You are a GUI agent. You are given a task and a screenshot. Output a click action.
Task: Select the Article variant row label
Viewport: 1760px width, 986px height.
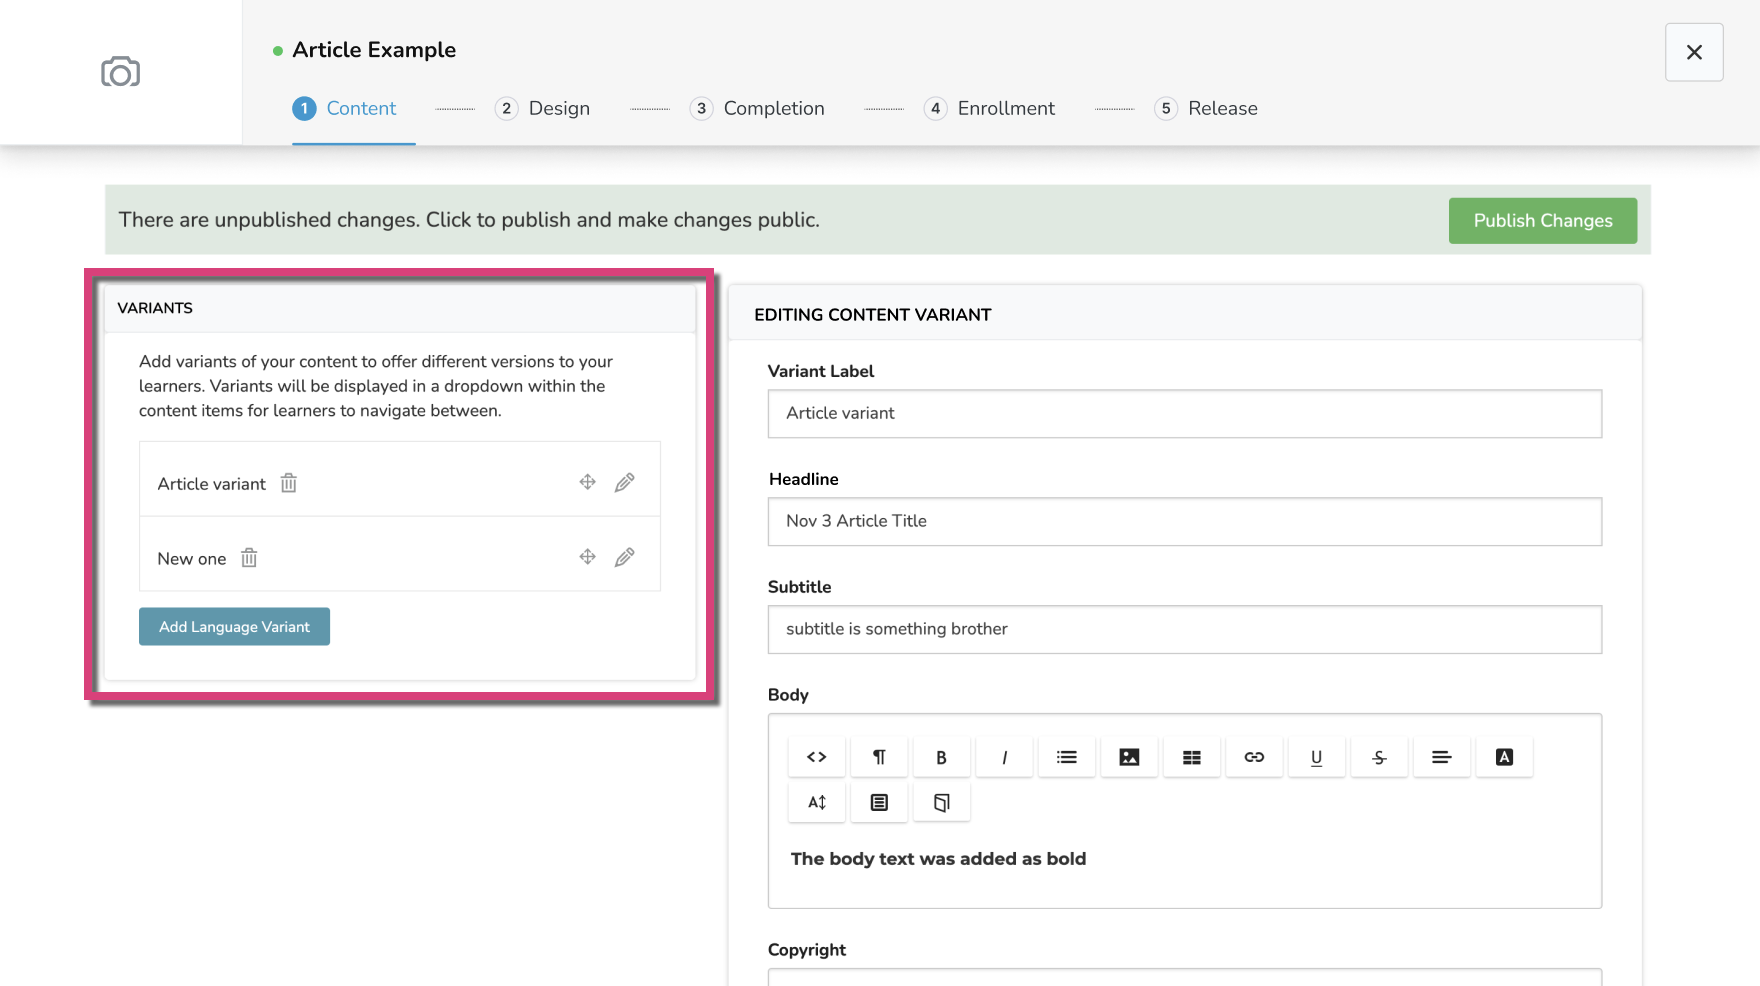click(x=212, y=484)
